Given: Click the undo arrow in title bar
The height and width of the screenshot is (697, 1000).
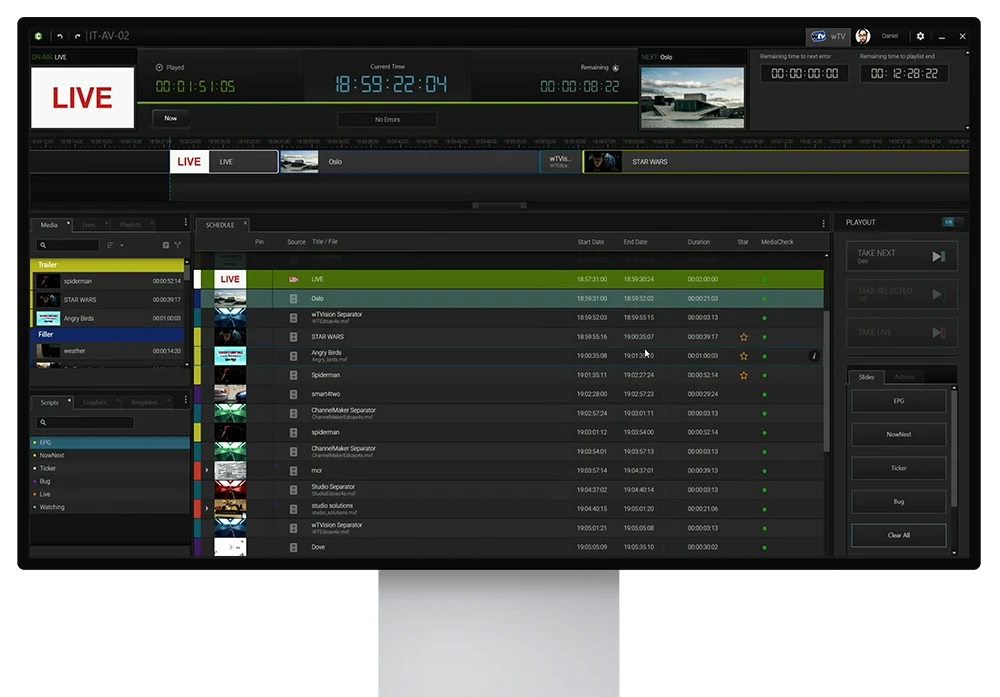Looking at the screenshot, I should pos(60,36).
